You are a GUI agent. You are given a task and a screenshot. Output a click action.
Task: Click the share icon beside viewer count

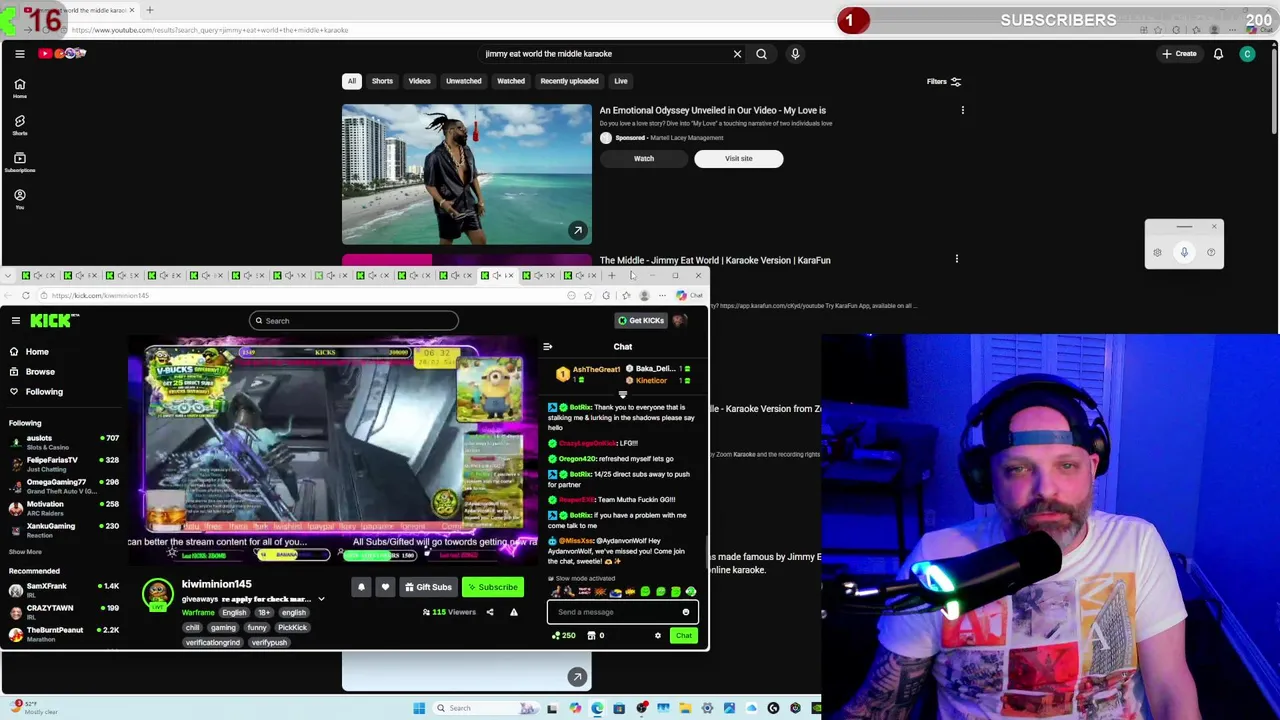point(490,612)
